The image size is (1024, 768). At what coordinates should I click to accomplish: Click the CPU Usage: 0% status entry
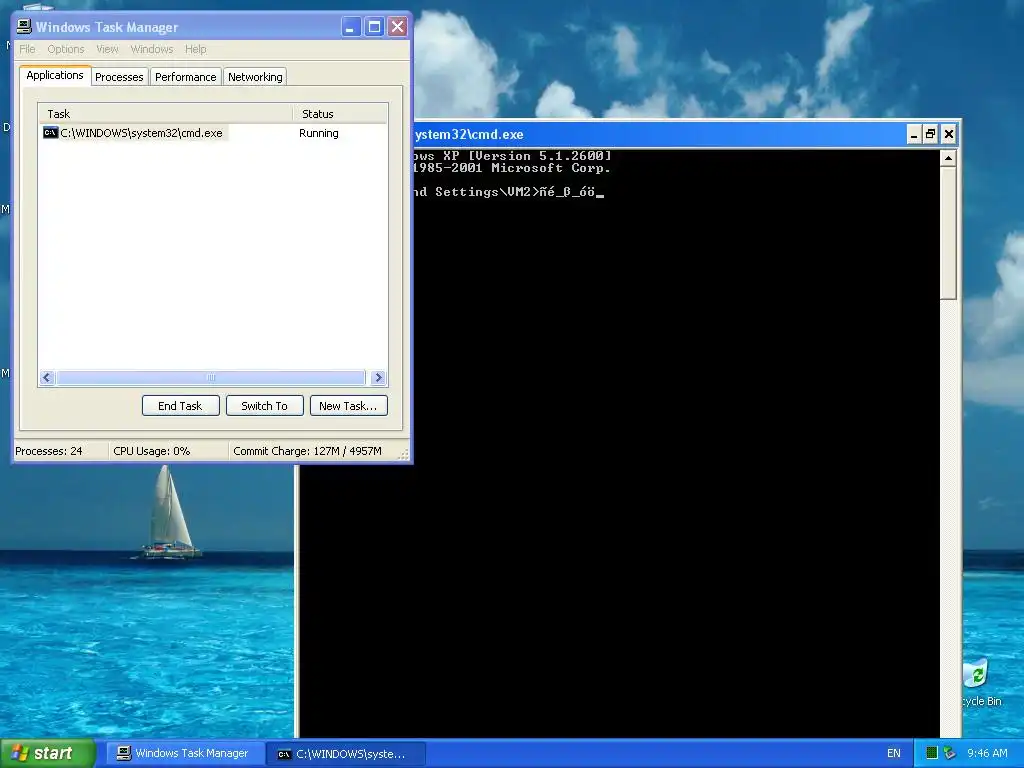(x=152, y=451)
